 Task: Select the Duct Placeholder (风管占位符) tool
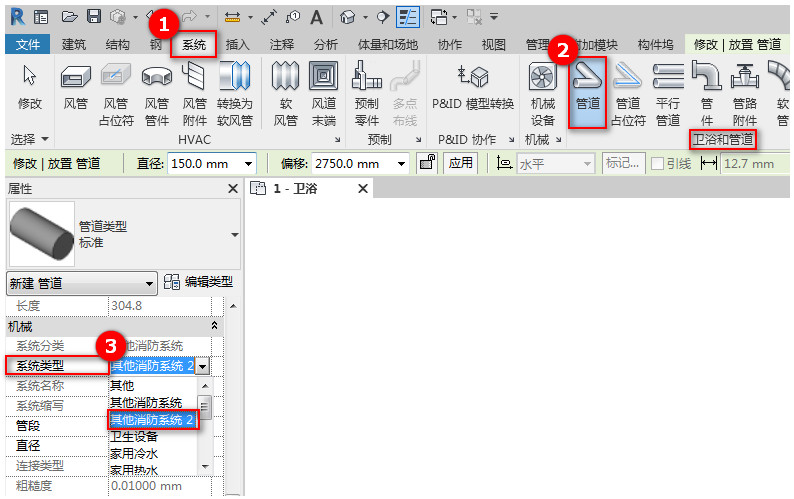(116, 94)
